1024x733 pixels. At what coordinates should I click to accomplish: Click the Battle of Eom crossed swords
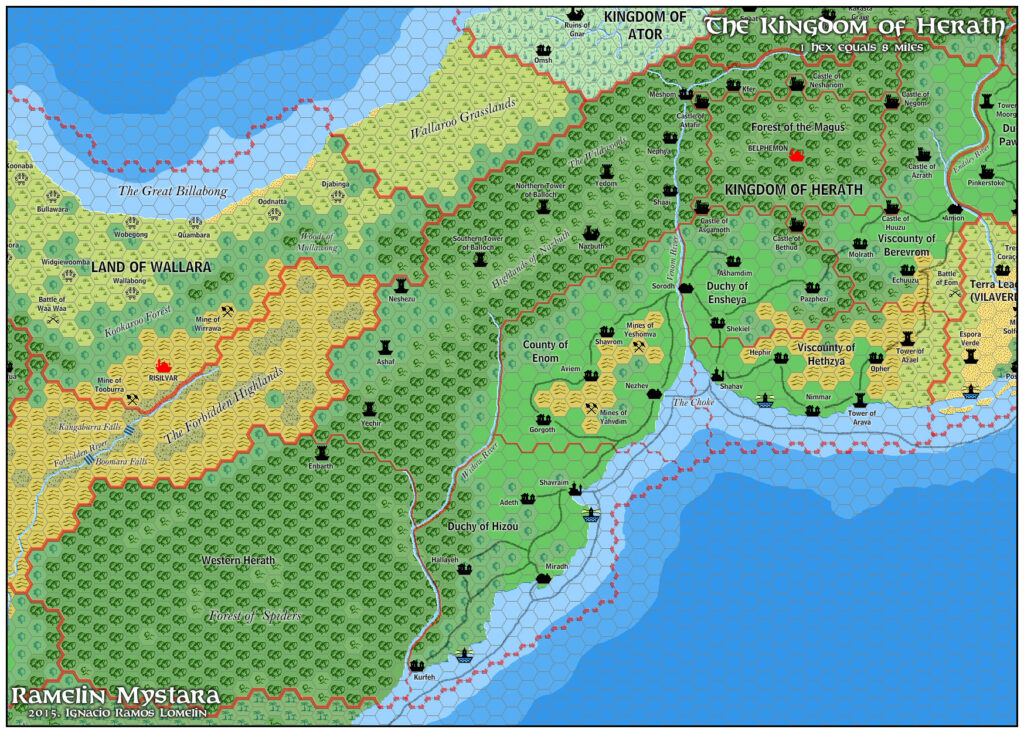pyautogui.click(x=955, y=293)
